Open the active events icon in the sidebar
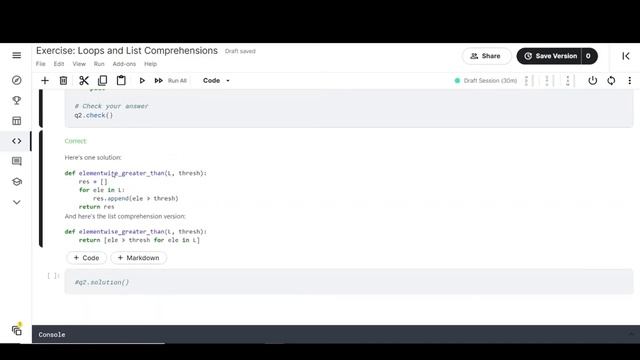 coord(17,330)
